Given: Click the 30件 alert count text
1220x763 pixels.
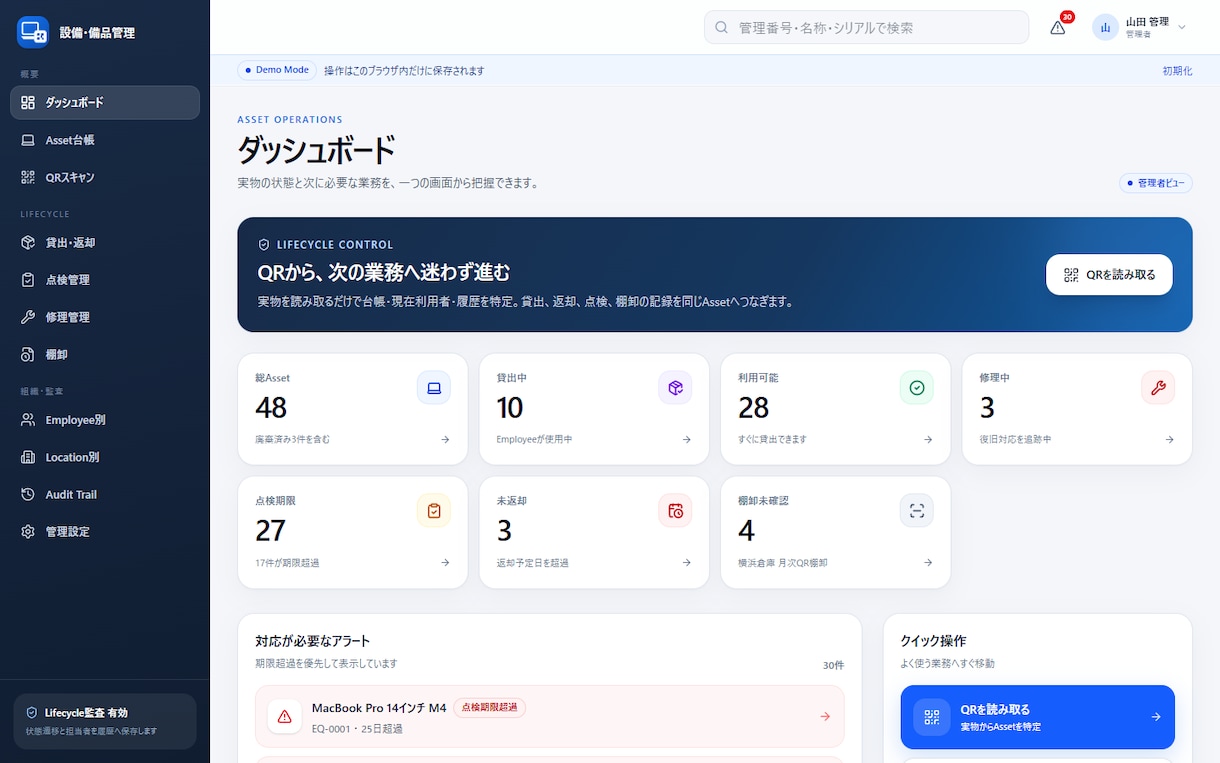Looking at the screenshot, I should tap(833, 665).
